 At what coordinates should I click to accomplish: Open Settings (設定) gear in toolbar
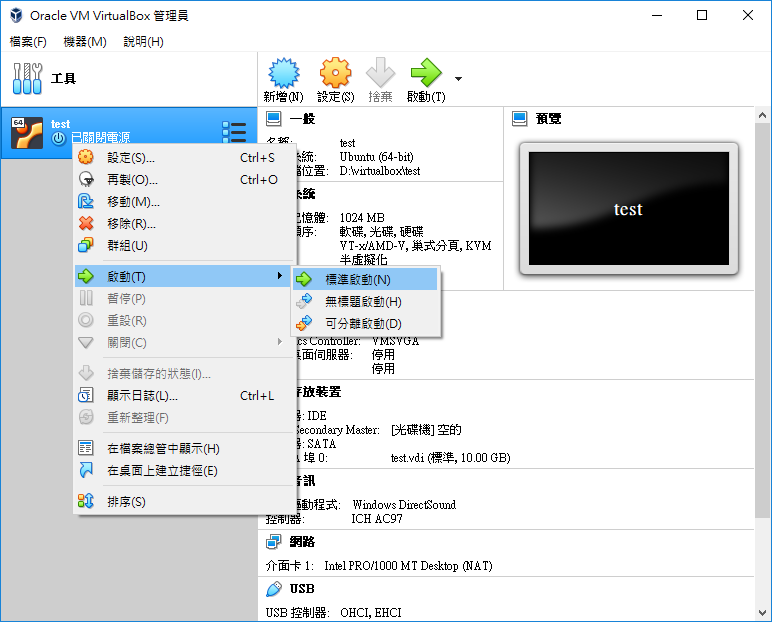point(335,73)
